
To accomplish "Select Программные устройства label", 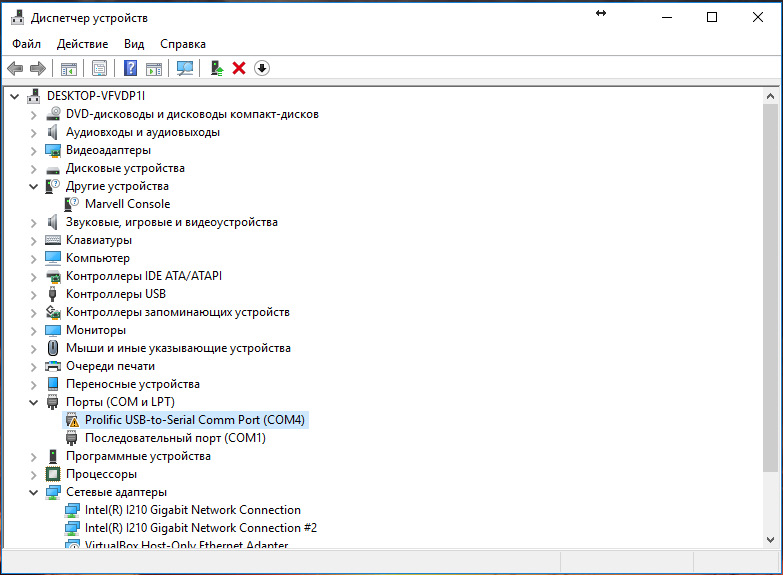I will pyautogui.click(x=138, y=456).
